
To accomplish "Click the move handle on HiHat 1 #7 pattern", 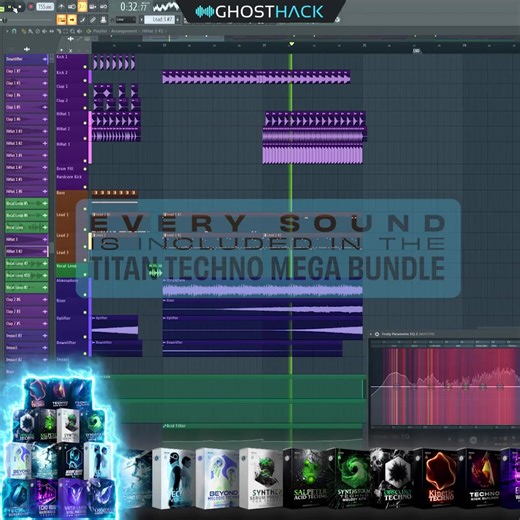I will (45, 167).
